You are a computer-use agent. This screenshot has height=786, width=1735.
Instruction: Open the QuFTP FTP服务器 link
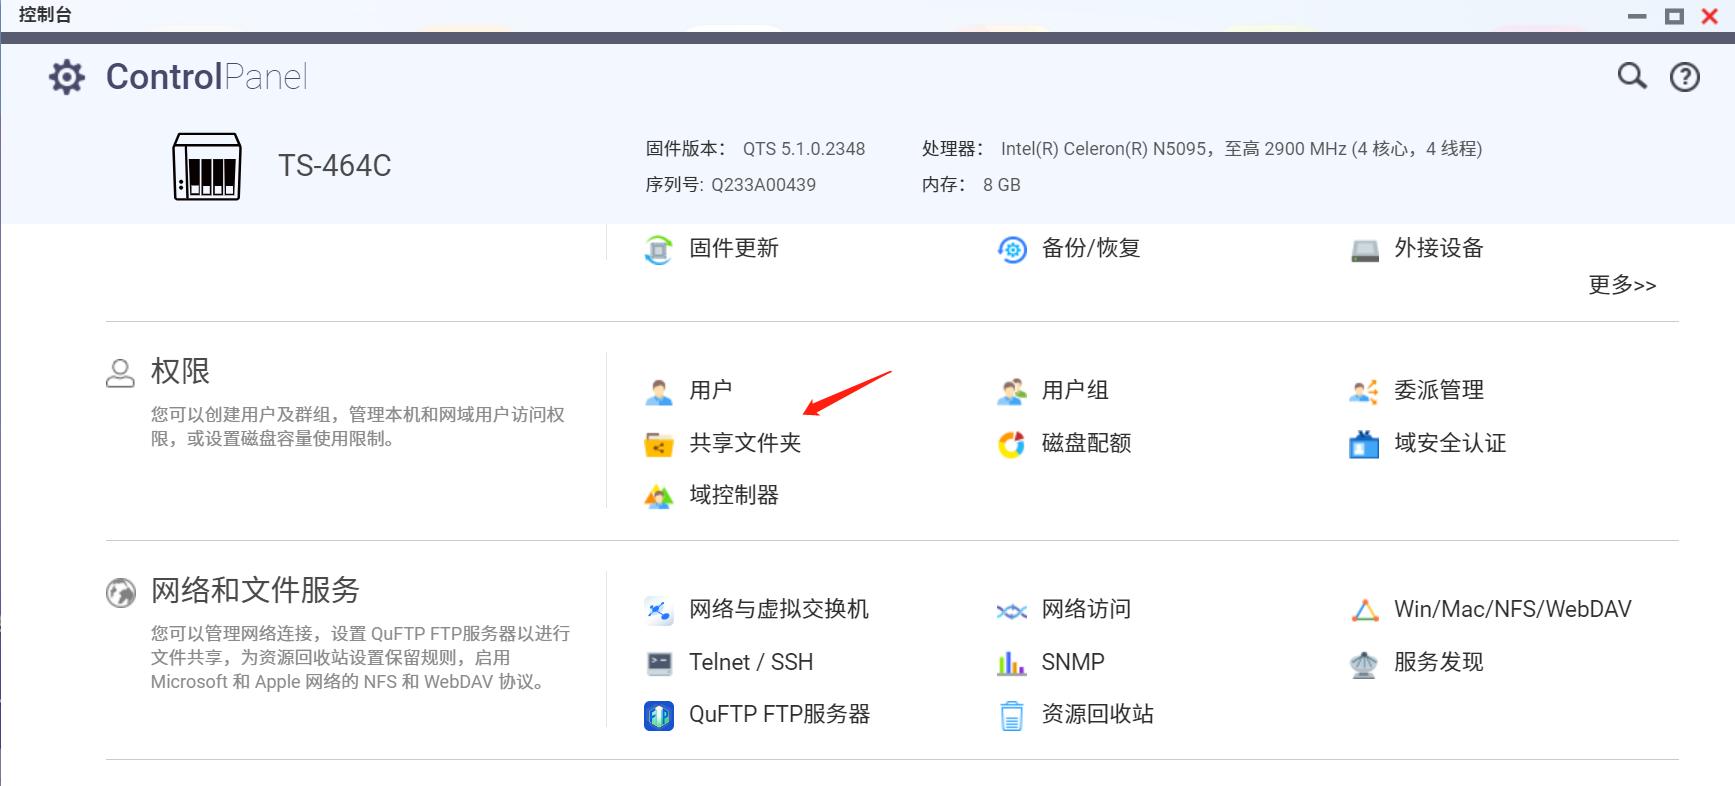(x=780, y=715)
